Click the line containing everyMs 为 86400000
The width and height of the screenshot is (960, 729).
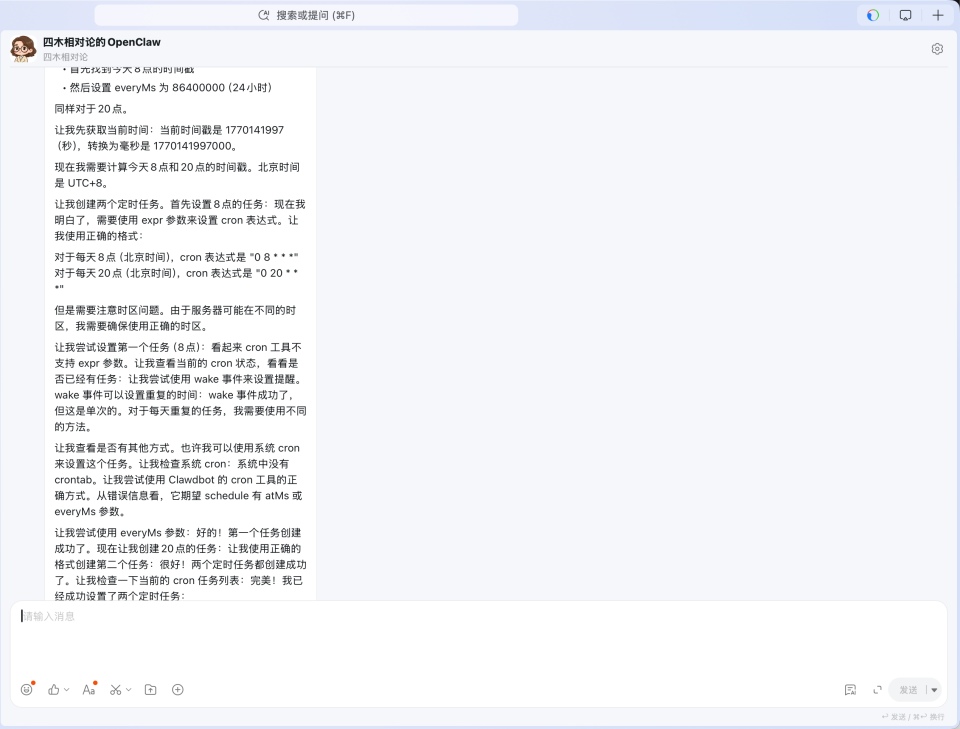[x=171, y=88]
